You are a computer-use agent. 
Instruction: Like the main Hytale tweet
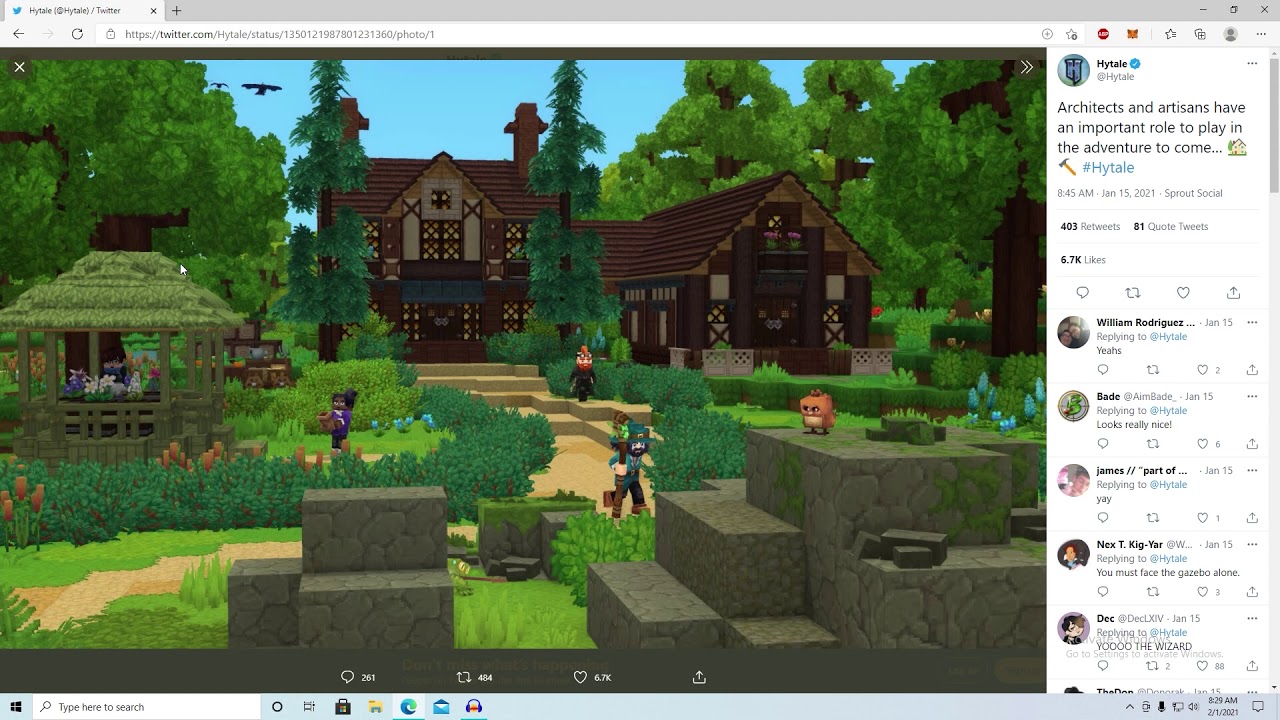(1183, 292)
